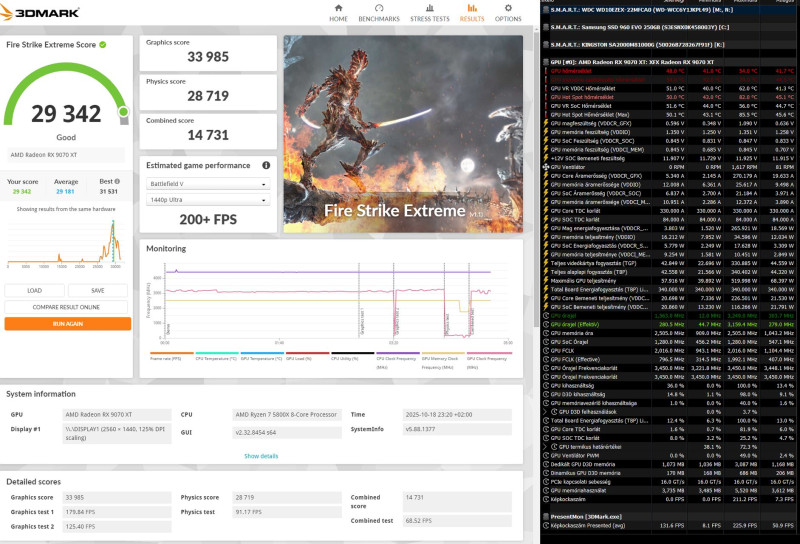Image resolution: width=800 pixels, height=544 pixels.
Task: Toggle CPU Utility legend swatch
Action: pos(353,353)
